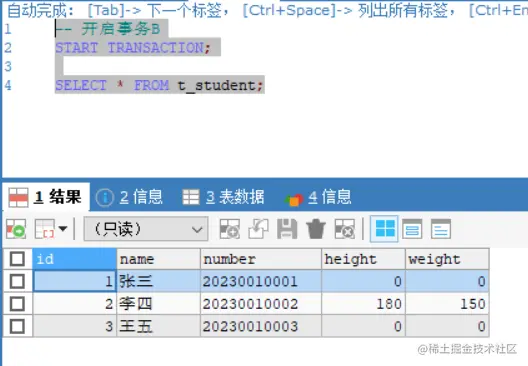This screenshot has width=528, height=366.
Task: Select the id cell with value 2
Action: [x=74, y=304]
